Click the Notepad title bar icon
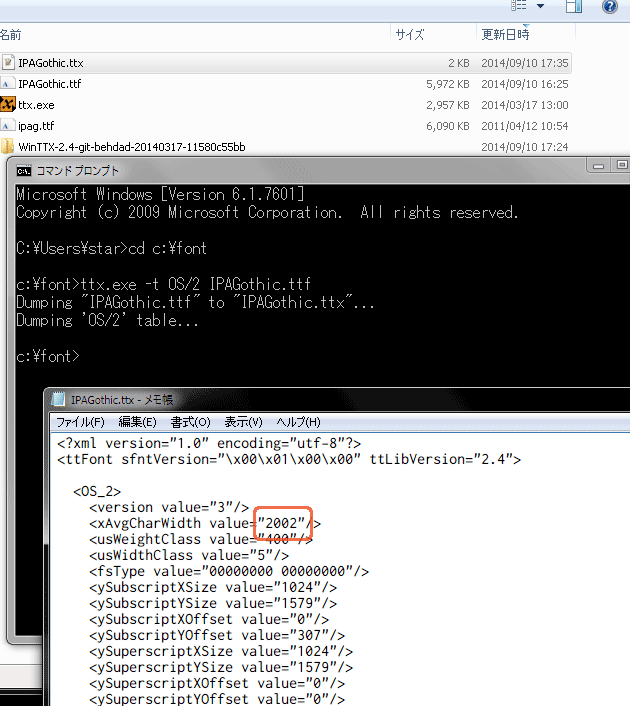Screen dimensions: 630x706 click(59, 399)
